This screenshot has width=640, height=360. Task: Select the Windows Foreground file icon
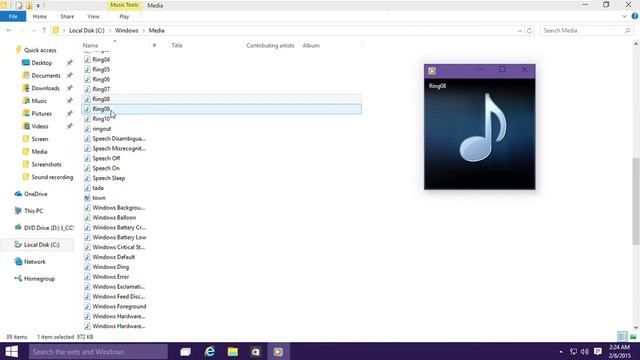(87, 307)
